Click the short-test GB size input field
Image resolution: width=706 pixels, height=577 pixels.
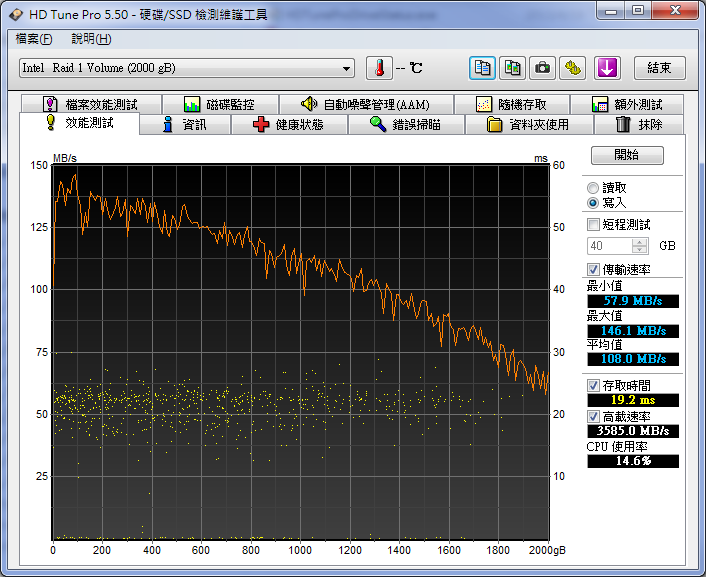pos(610,246)
